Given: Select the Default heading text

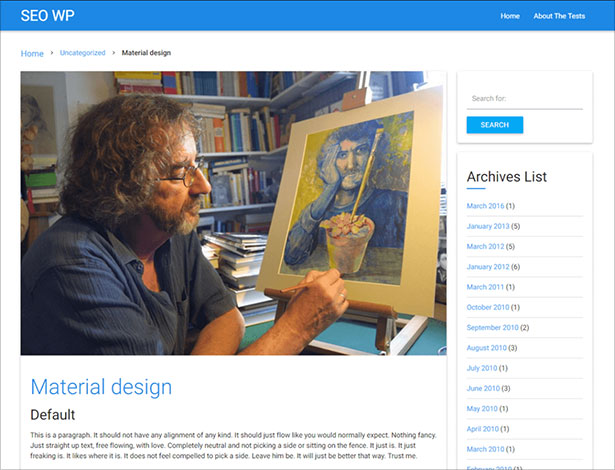Looking at the screenshot, I should pyautogui.click(x=53, y=415).
